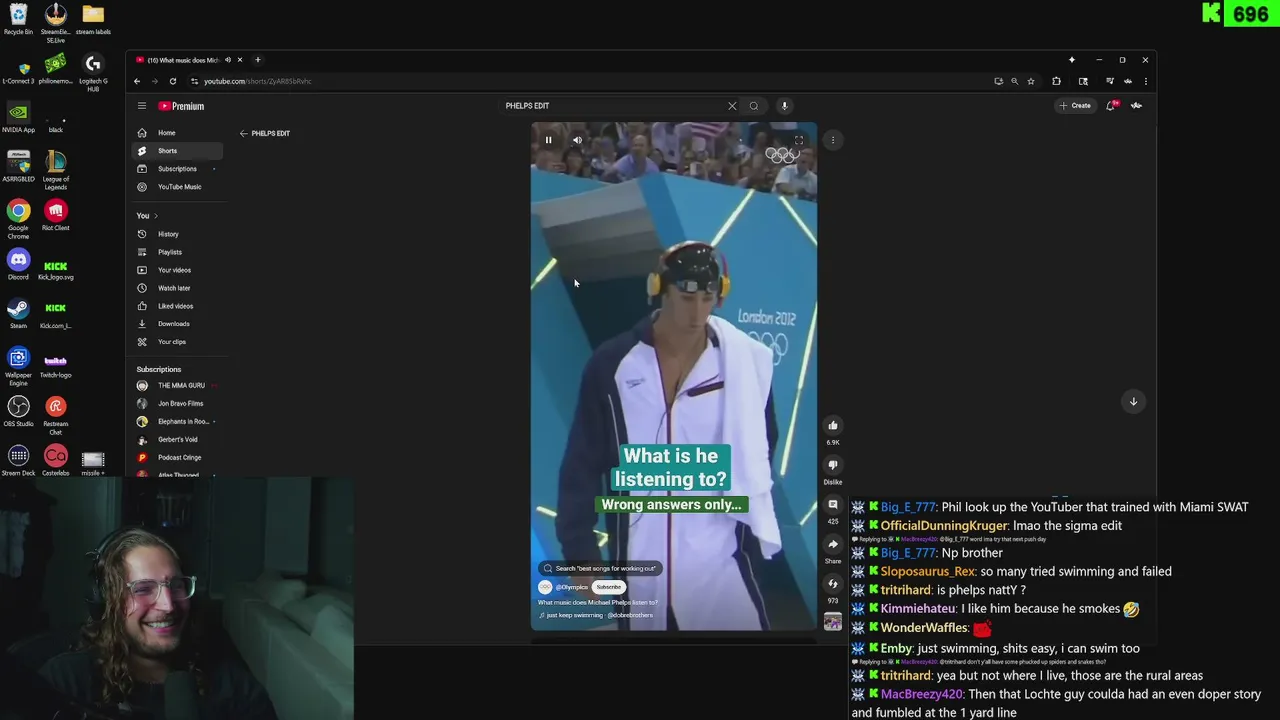Select Shorts in YouTube sidebar
This screenshot has width=1280, height=720.
[177, 151]
